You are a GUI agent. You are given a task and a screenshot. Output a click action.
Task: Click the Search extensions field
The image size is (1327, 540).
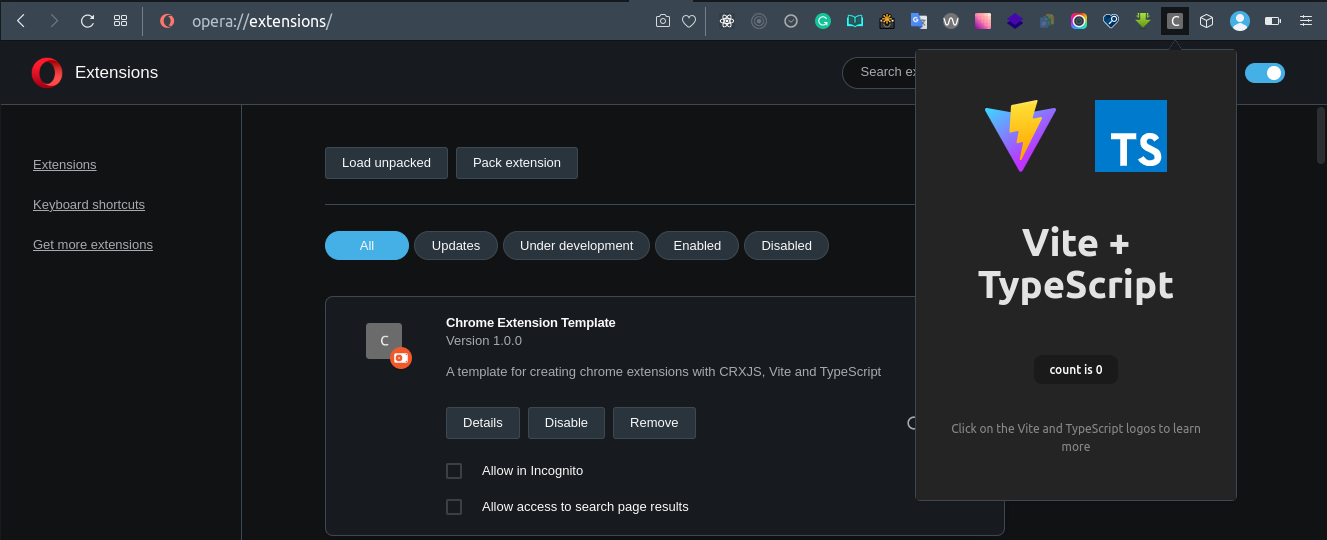click(880, 72)
